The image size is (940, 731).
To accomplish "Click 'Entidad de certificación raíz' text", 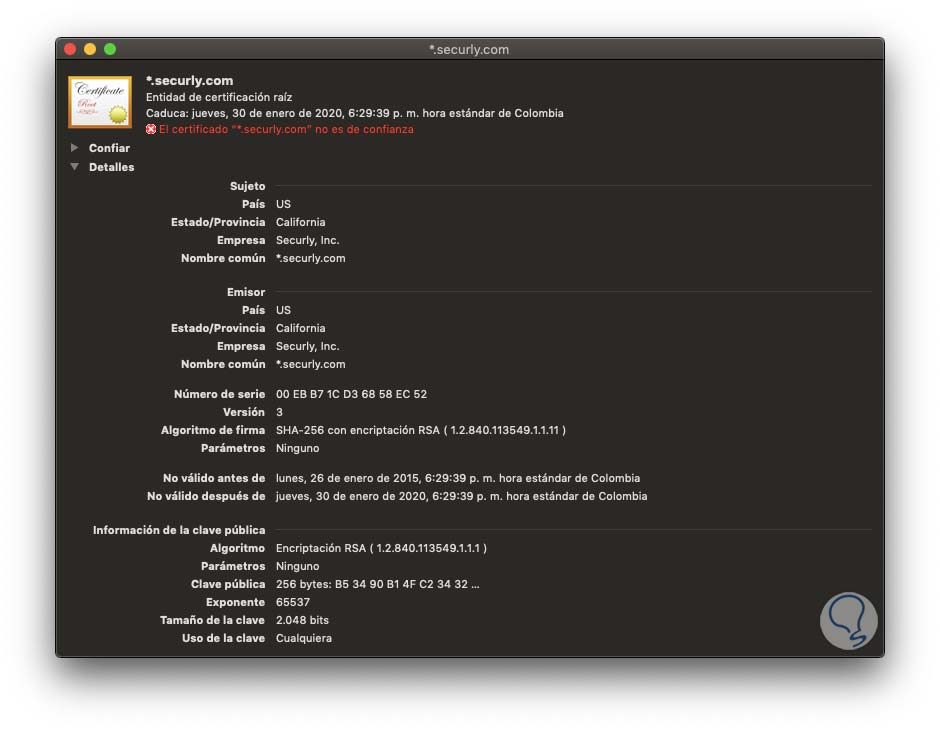I will click(219, 97).
